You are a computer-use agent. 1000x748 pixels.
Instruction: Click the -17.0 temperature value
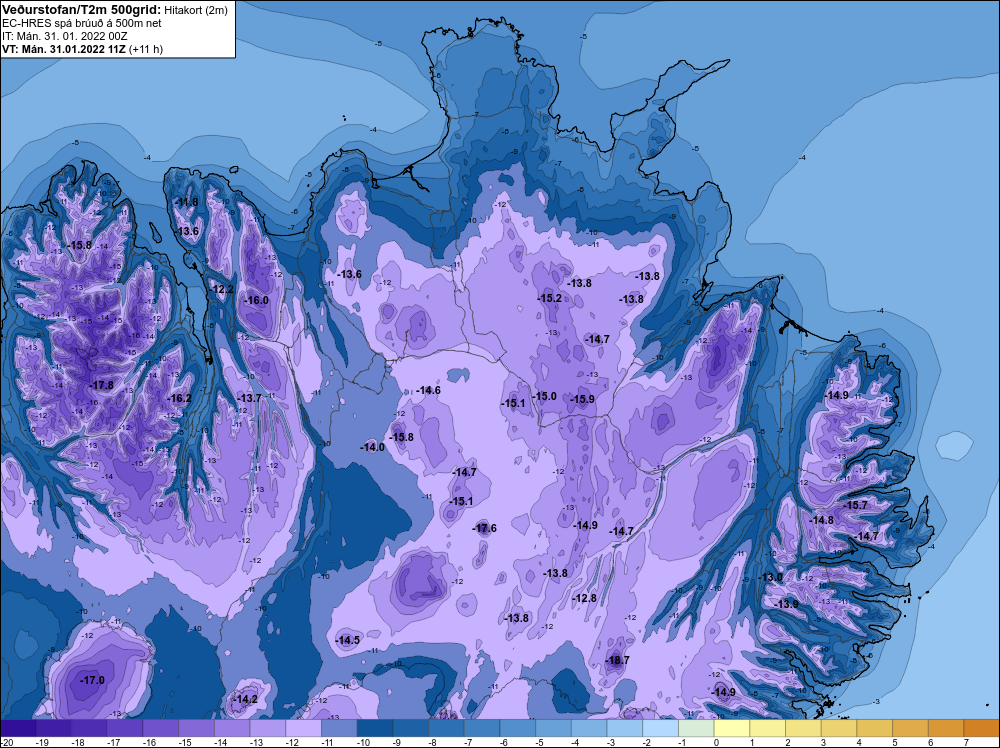pos(92,680)
